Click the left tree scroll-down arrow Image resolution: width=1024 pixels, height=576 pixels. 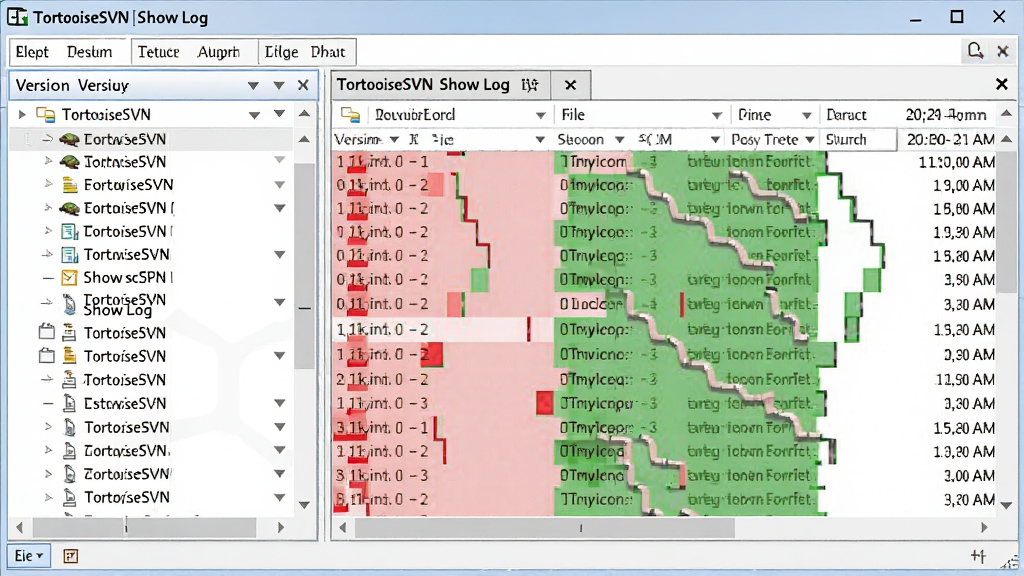pyautogui.click(x=304, y=504)
